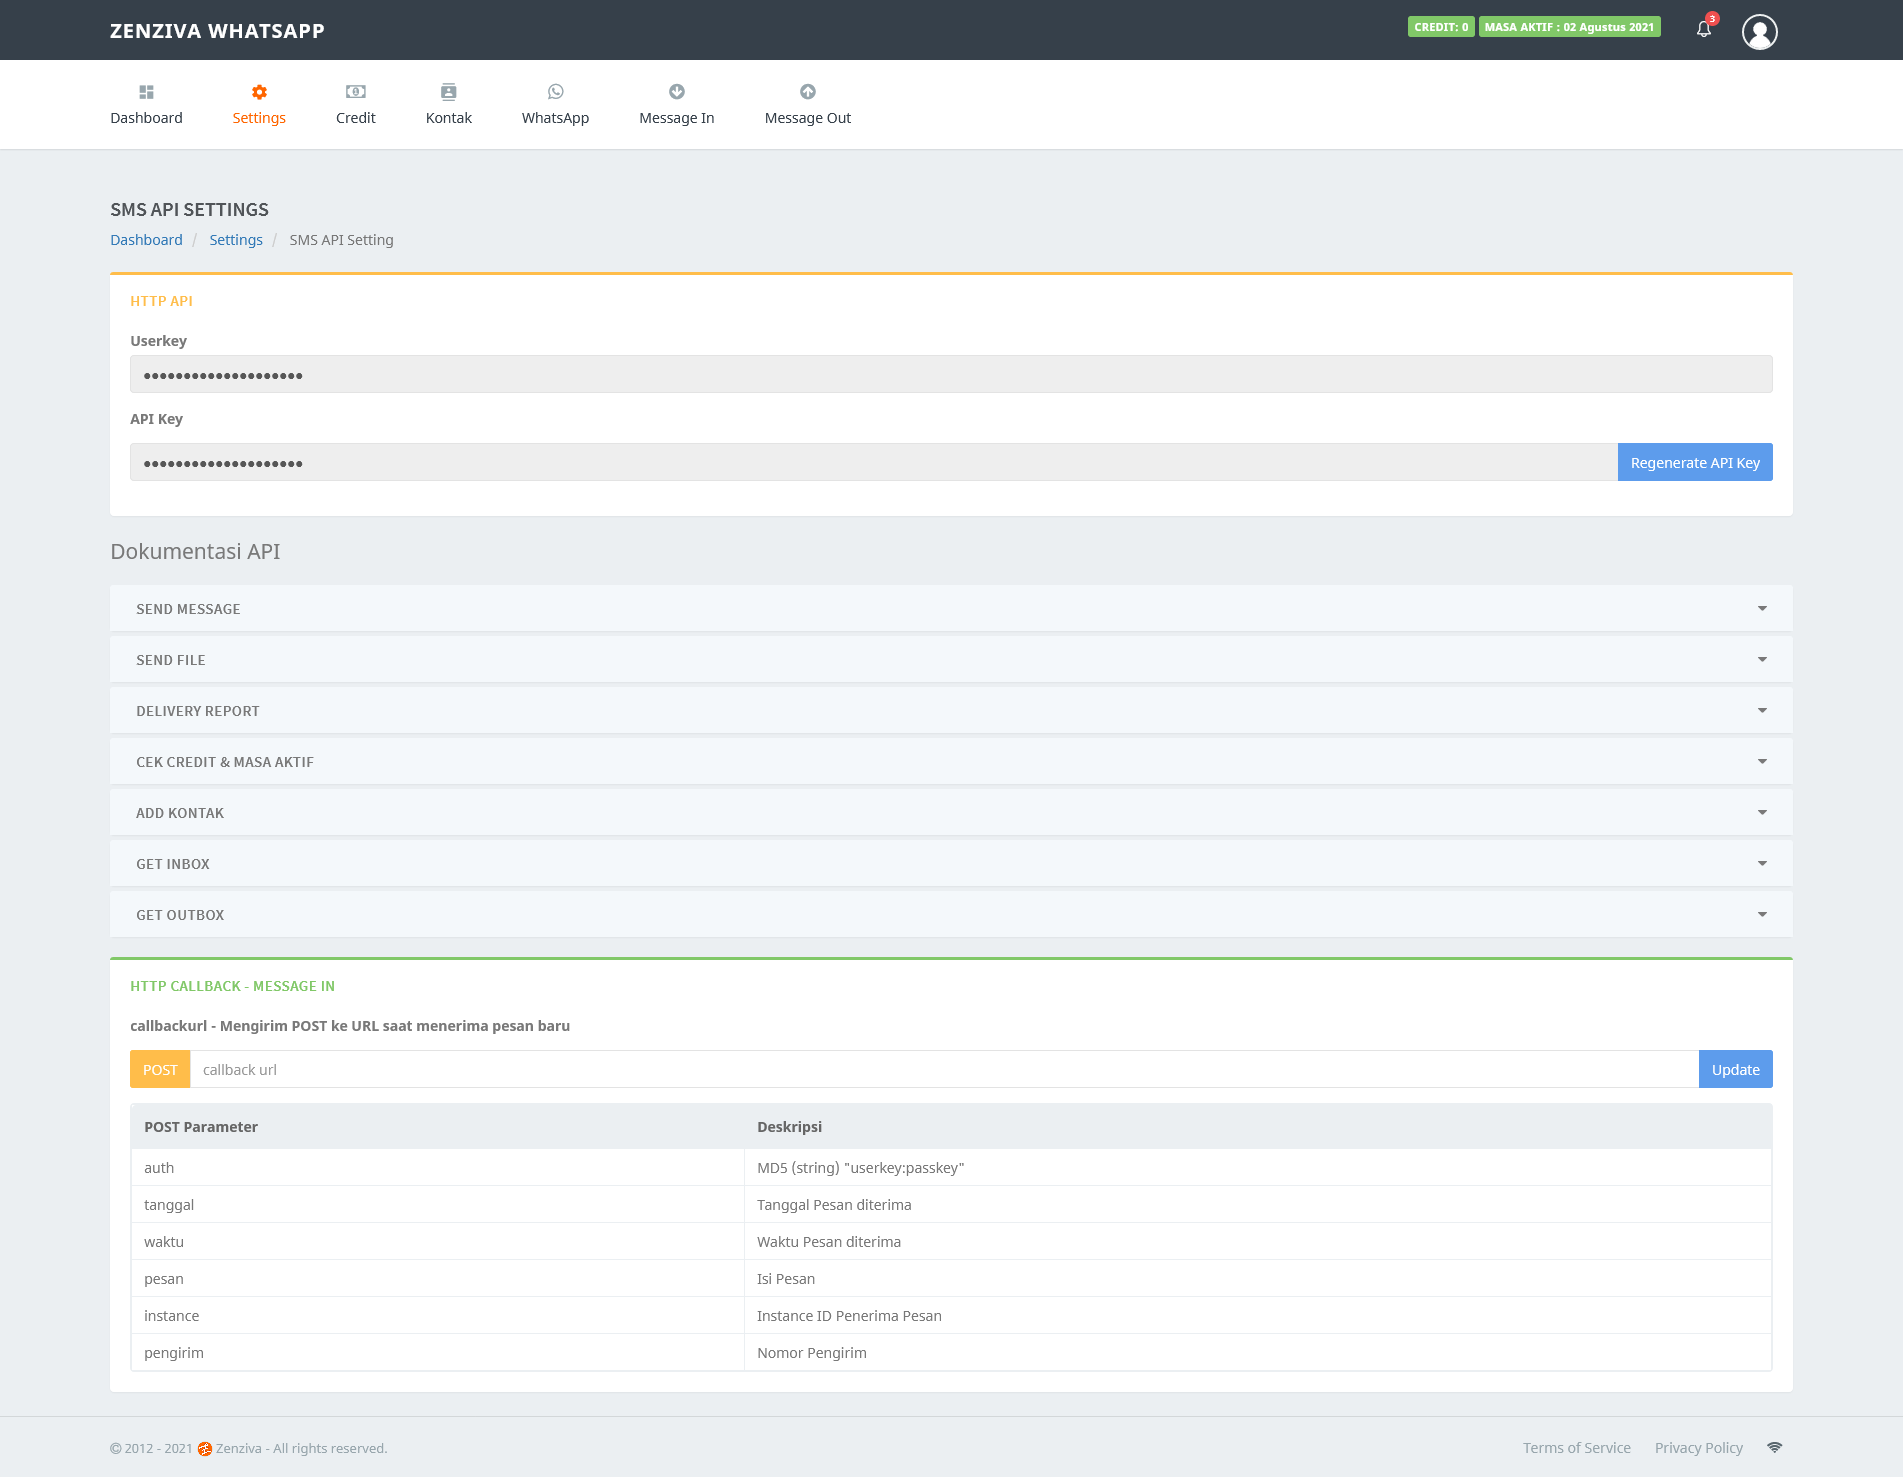This screenshot has width=1903, height=1477.
Task: Click the POST Parameter column header
Action: point(201,1127)
